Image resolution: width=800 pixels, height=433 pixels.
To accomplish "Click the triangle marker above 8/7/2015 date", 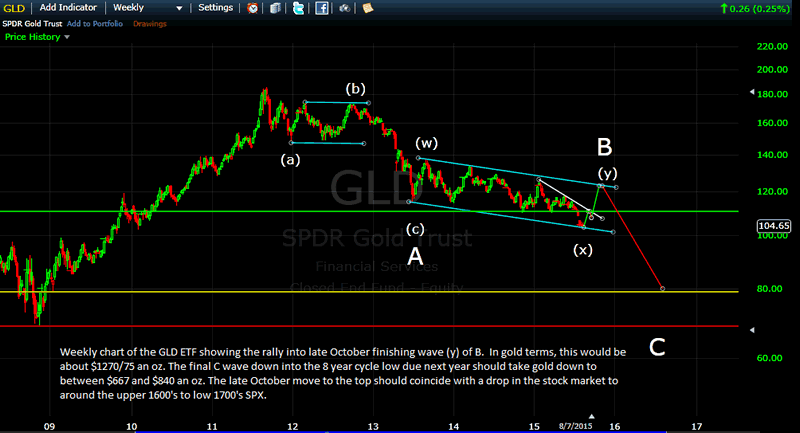I will pos(592,417).
